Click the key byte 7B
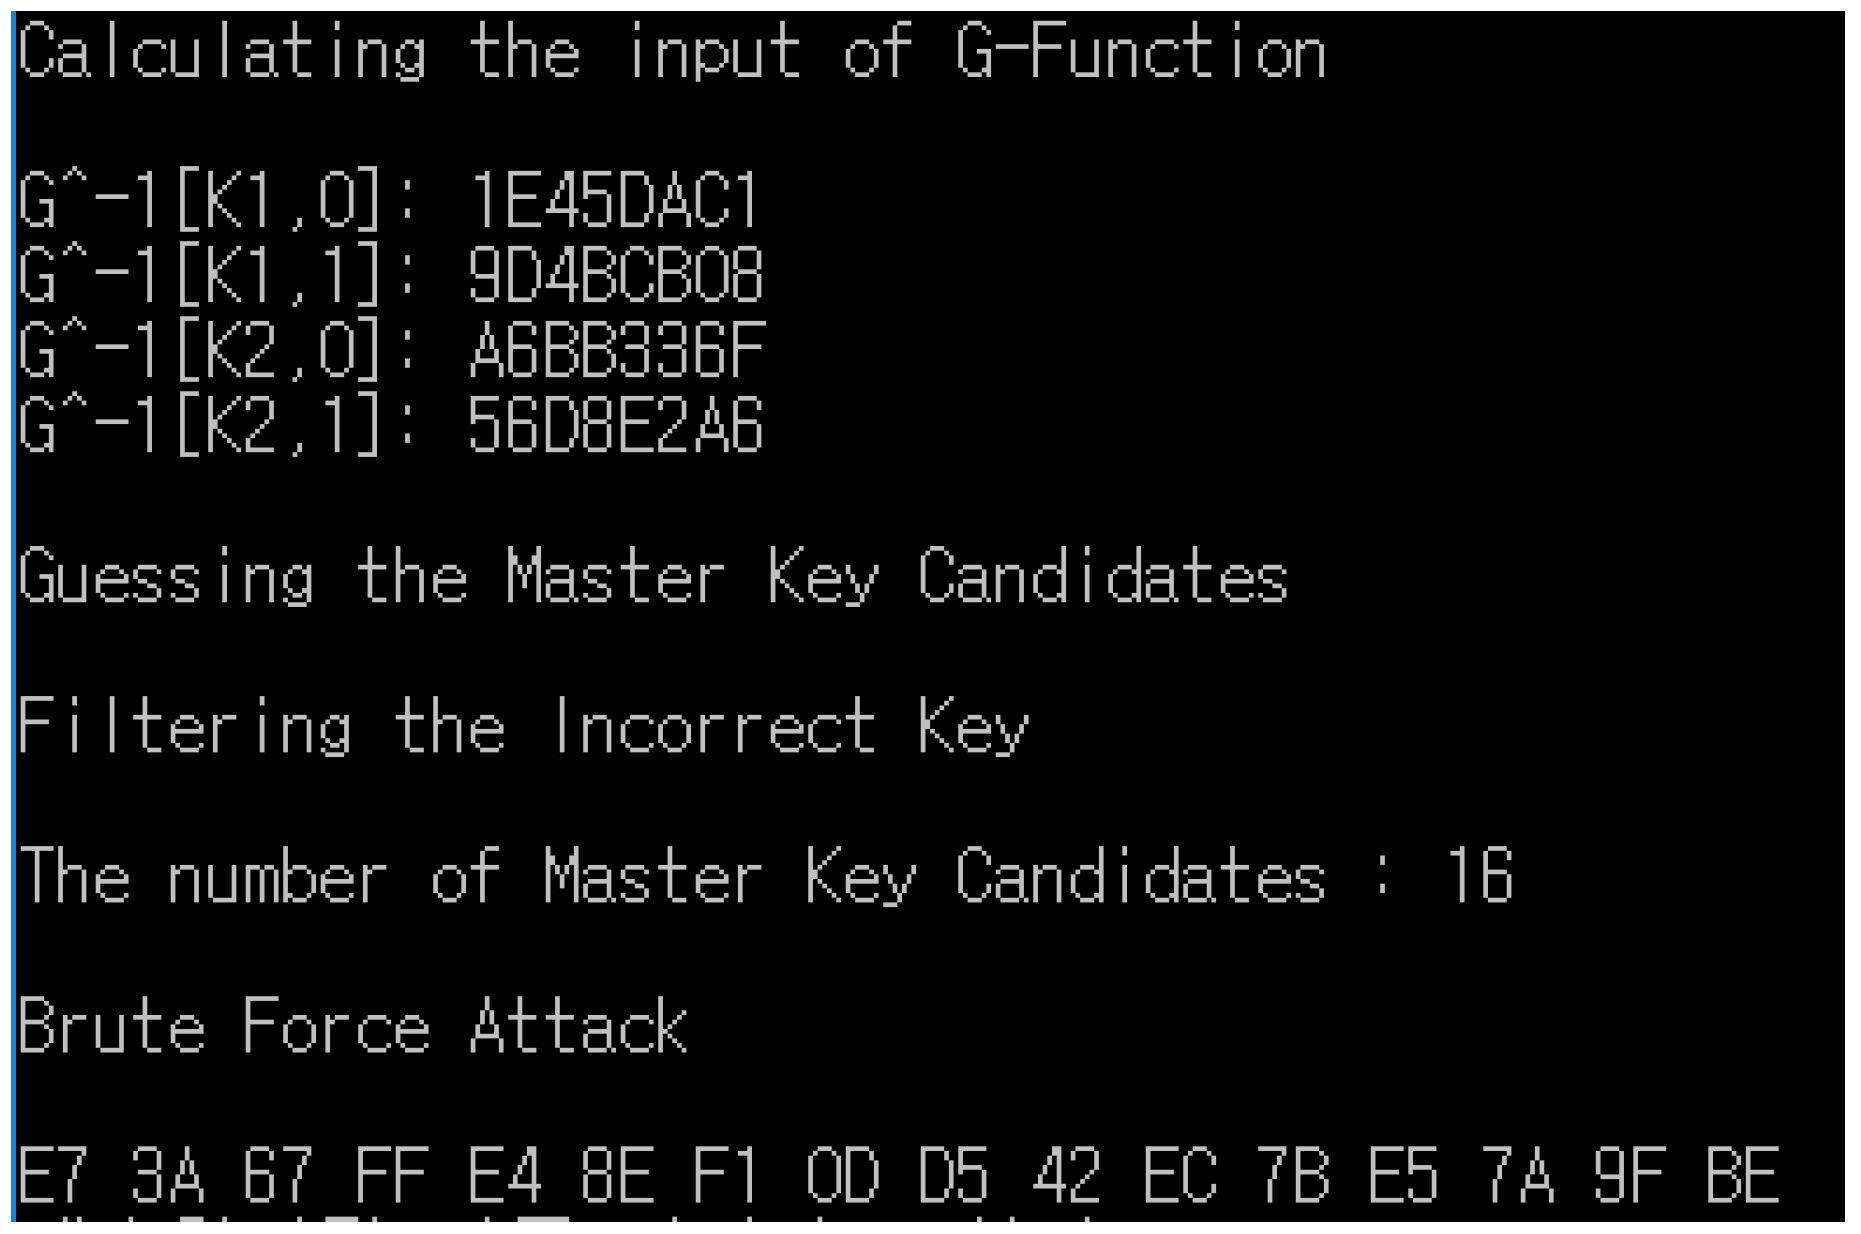 coord(1292,1175)
